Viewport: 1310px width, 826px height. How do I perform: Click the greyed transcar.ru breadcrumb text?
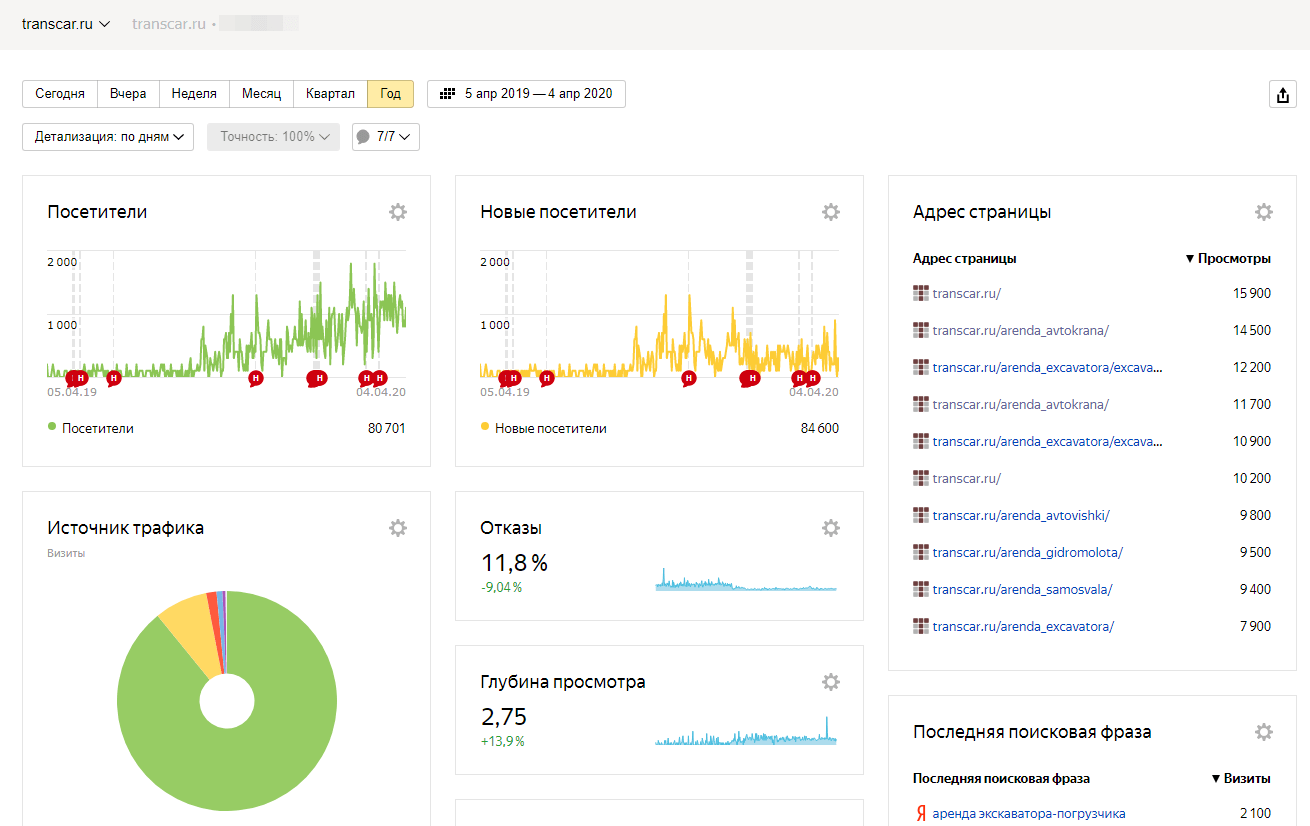[x=168, y=24]
